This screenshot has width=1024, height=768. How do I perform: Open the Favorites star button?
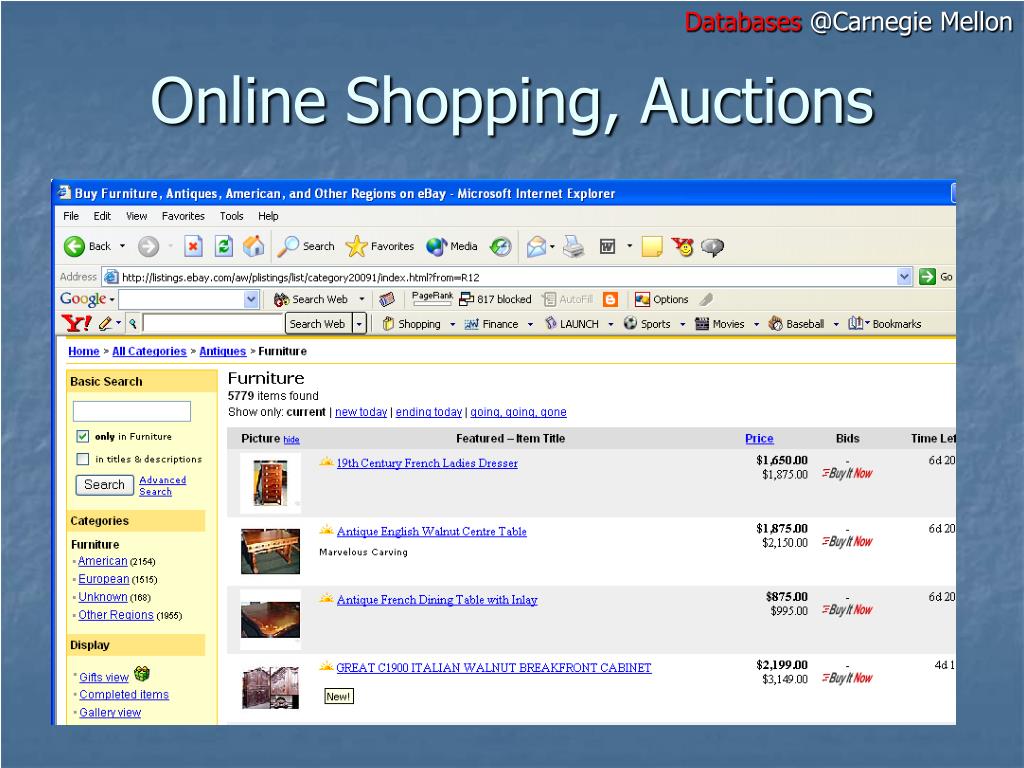click(379, 246)
